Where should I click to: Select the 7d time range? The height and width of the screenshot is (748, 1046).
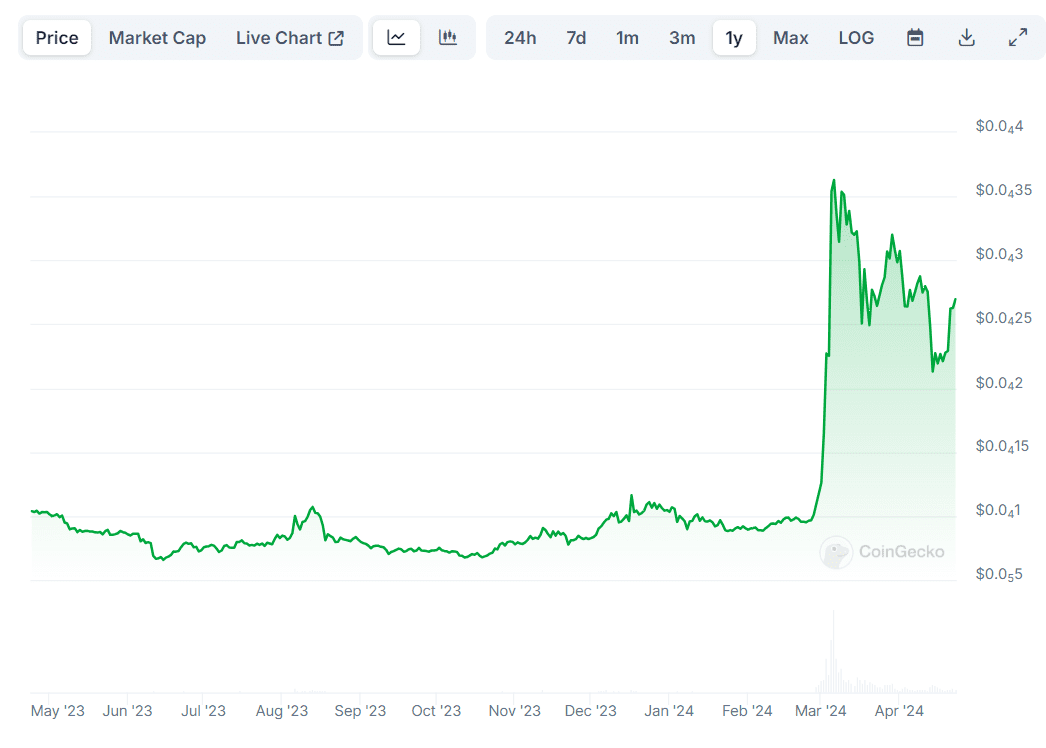point(576,37)
